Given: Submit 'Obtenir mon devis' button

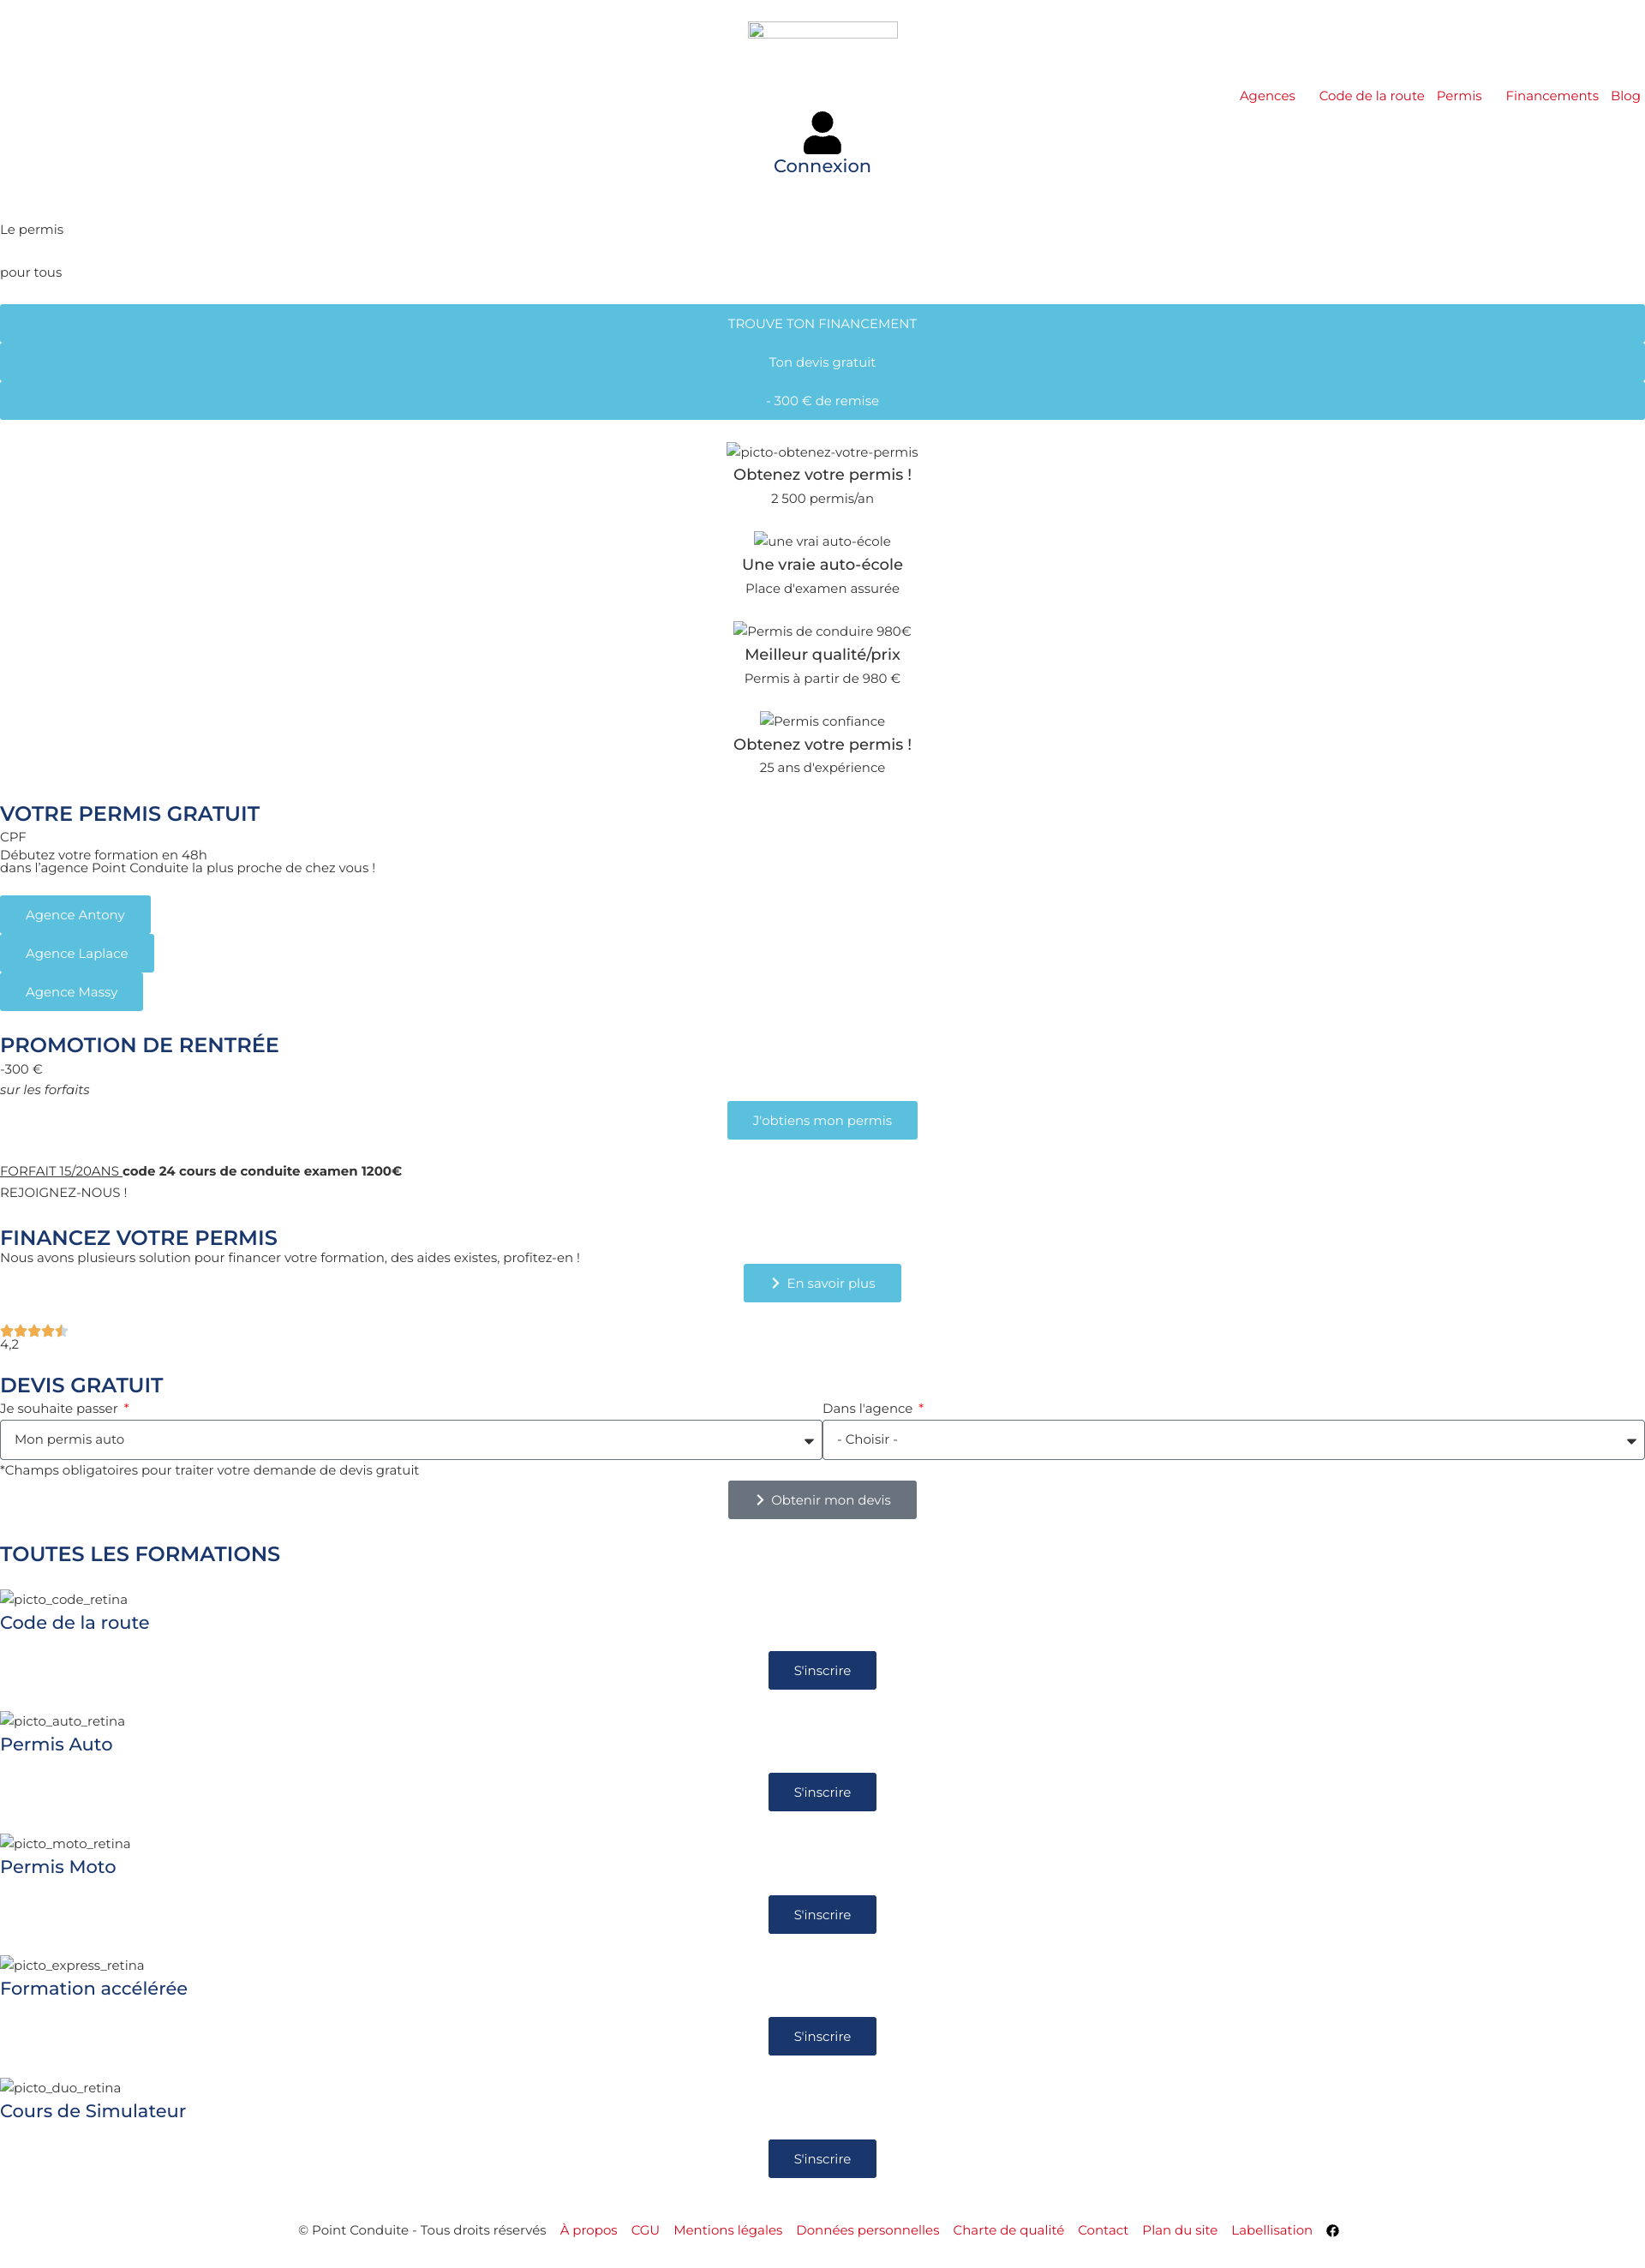Looking at the screenshot, I should (822, 1499).
